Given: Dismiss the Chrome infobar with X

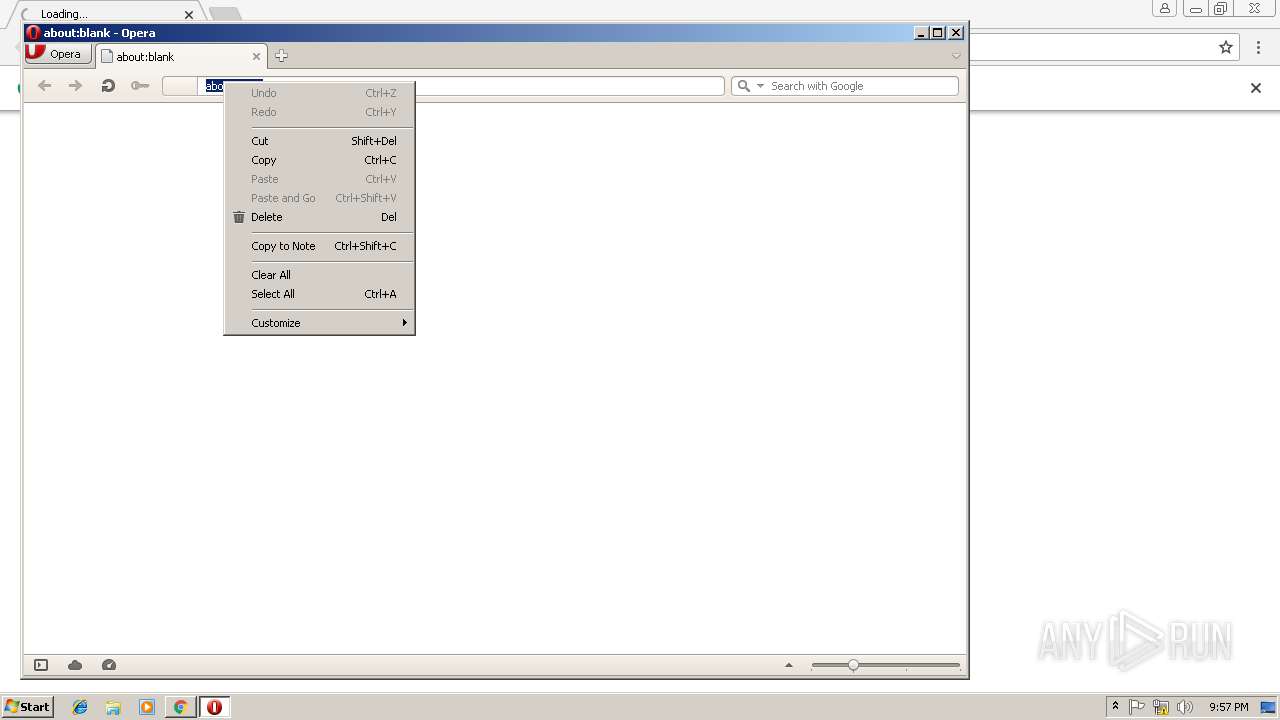Looking at the screenshot, I should [1256, 88].
